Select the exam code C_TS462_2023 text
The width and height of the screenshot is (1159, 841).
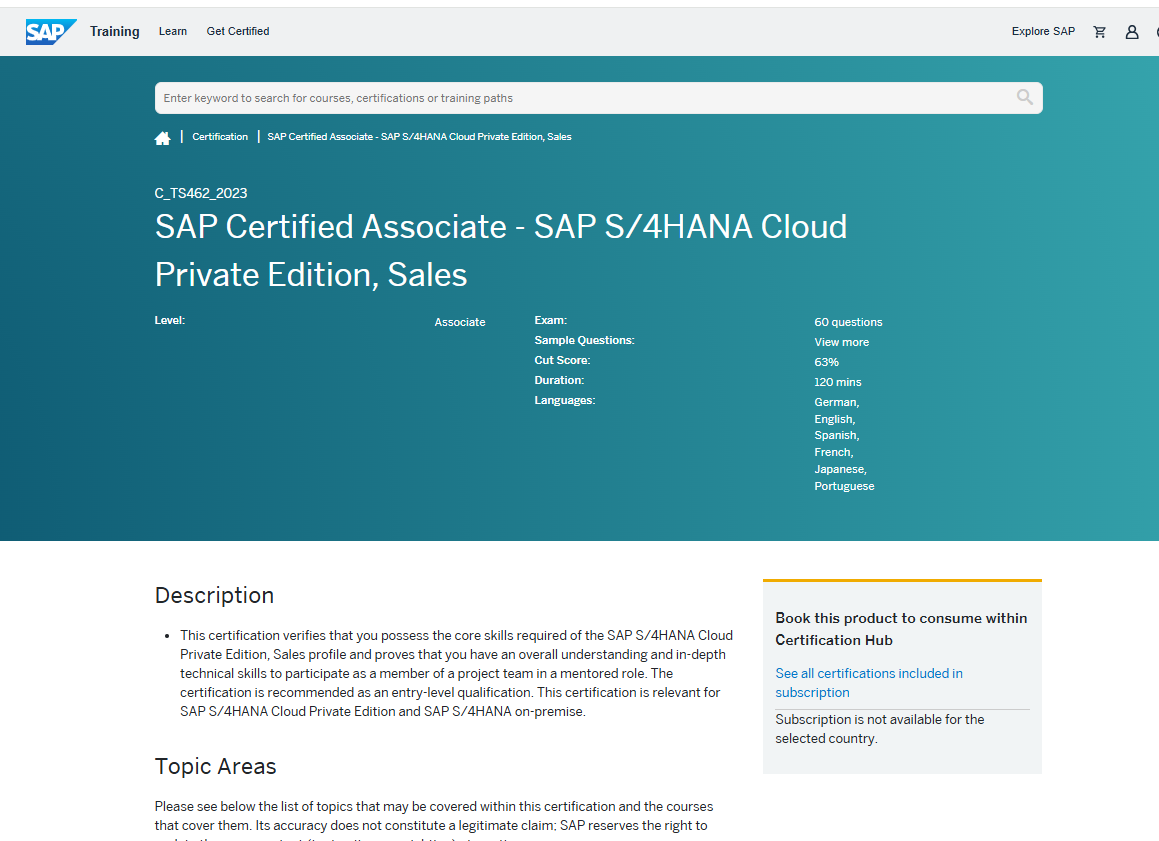click(201, 193)
